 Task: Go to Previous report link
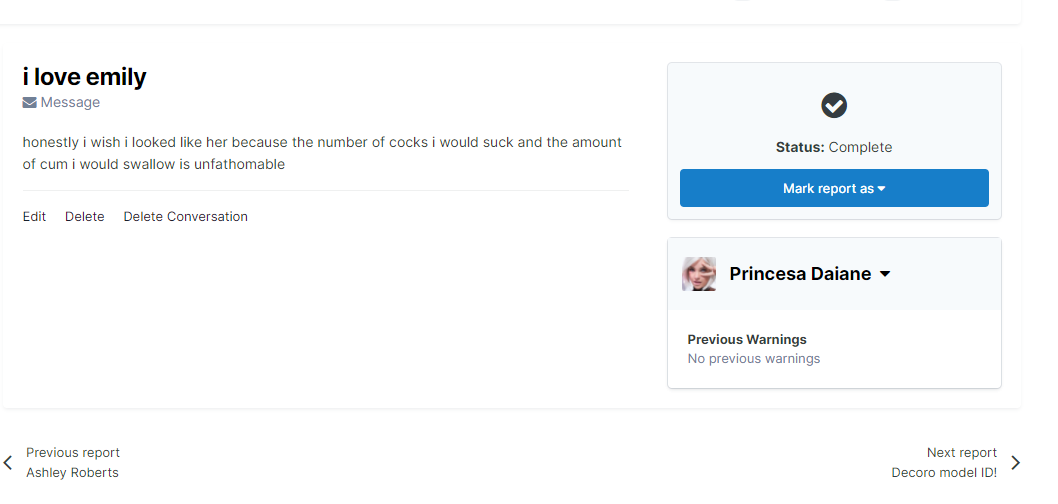(x=73, y=452)
